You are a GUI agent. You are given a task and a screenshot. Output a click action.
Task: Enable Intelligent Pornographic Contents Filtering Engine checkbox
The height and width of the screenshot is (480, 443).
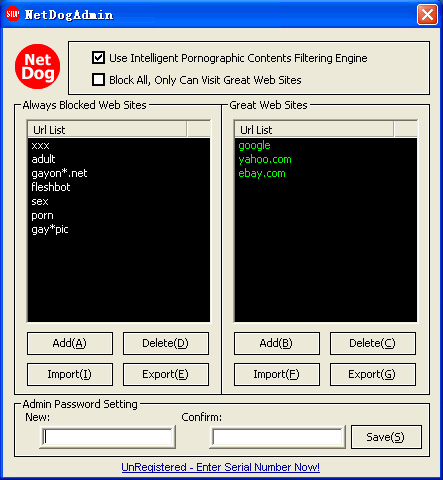(98, 58)
